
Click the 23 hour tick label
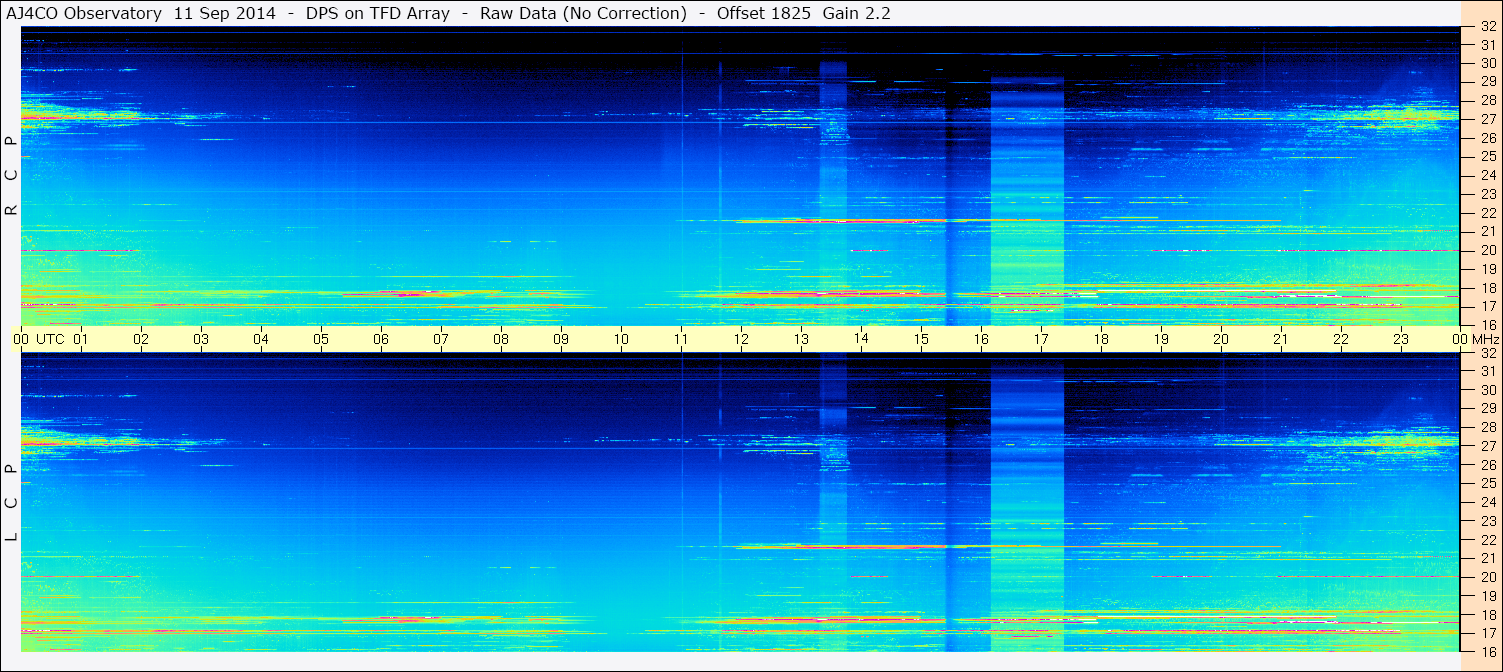click(x=1401, y=339)
